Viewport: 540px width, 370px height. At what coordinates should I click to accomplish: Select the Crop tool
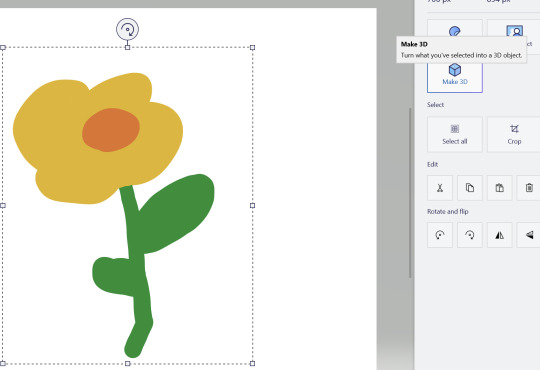coord(514,134)
